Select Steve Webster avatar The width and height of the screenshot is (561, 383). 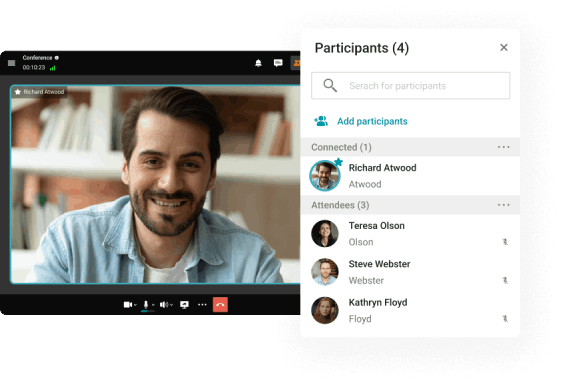325,272
